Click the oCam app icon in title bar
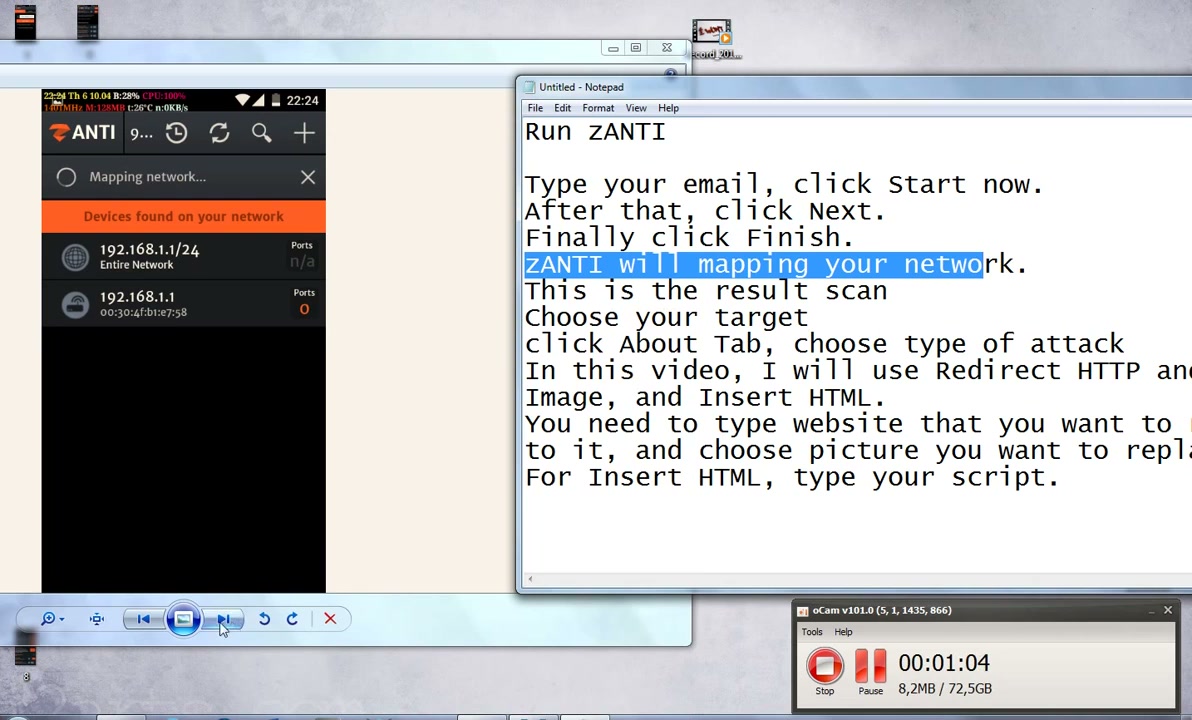Screen dimensions: 1192x720 pyautogui.click(x=802, y=611)
